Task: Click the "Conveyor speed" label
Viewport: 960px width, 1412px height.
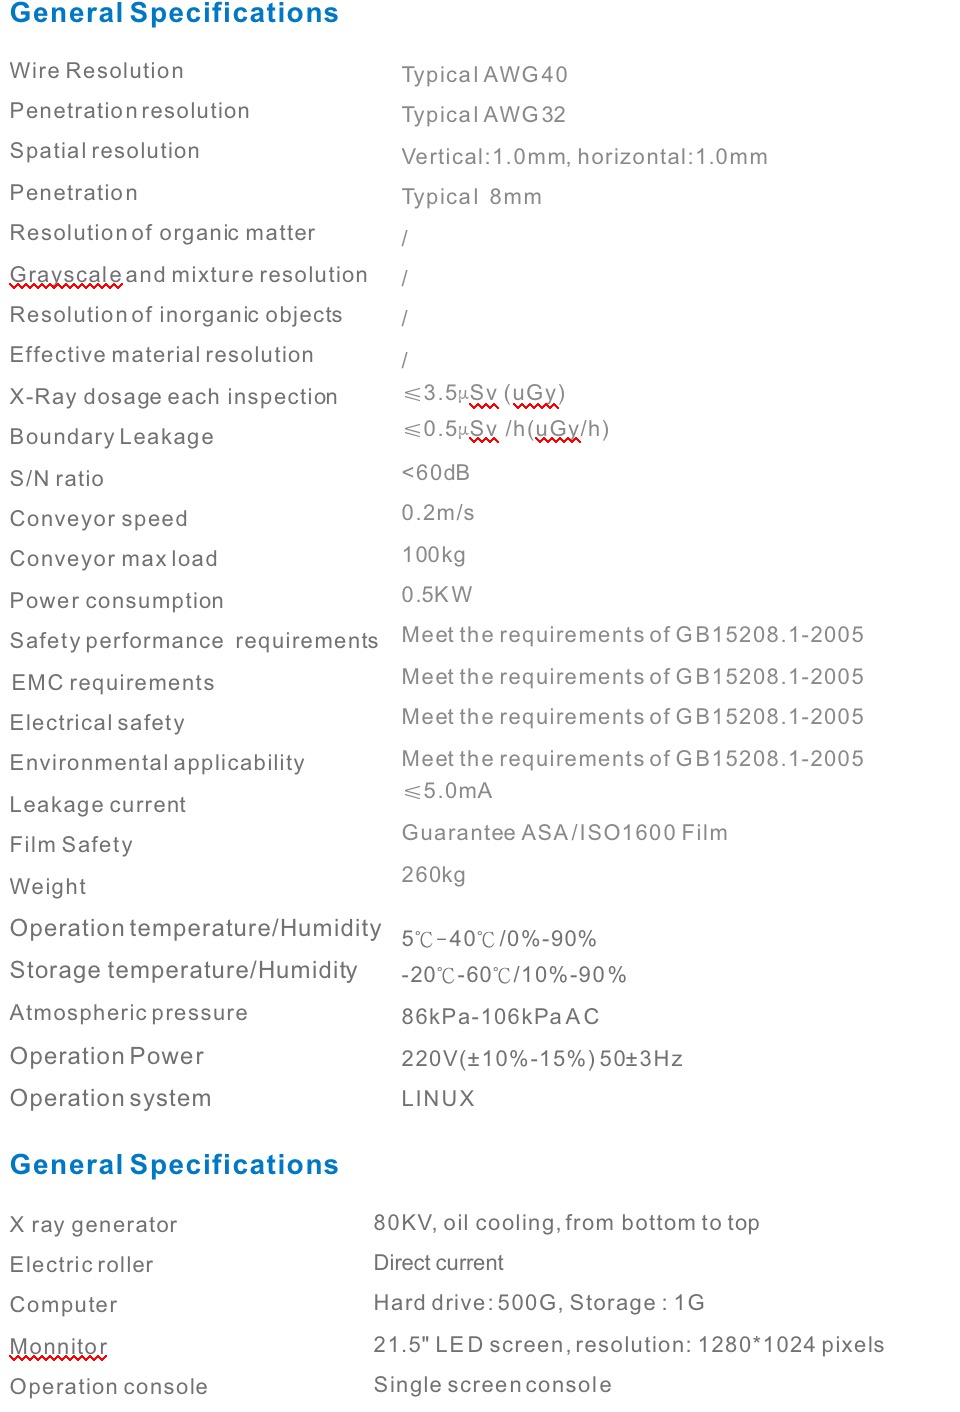Action: 99,519
